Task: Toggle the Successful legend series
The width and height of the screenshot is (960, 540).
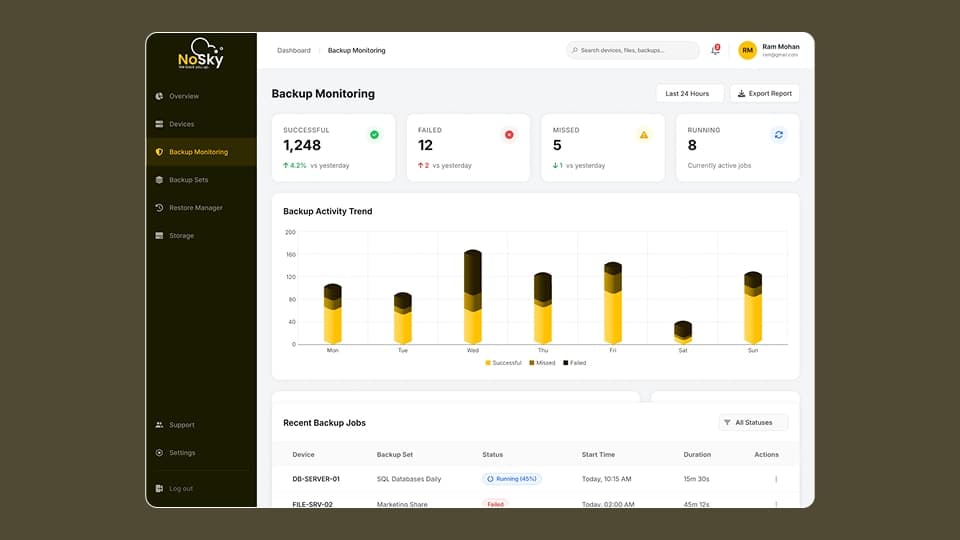Action: pyautogui.click(x=504, y=363)
